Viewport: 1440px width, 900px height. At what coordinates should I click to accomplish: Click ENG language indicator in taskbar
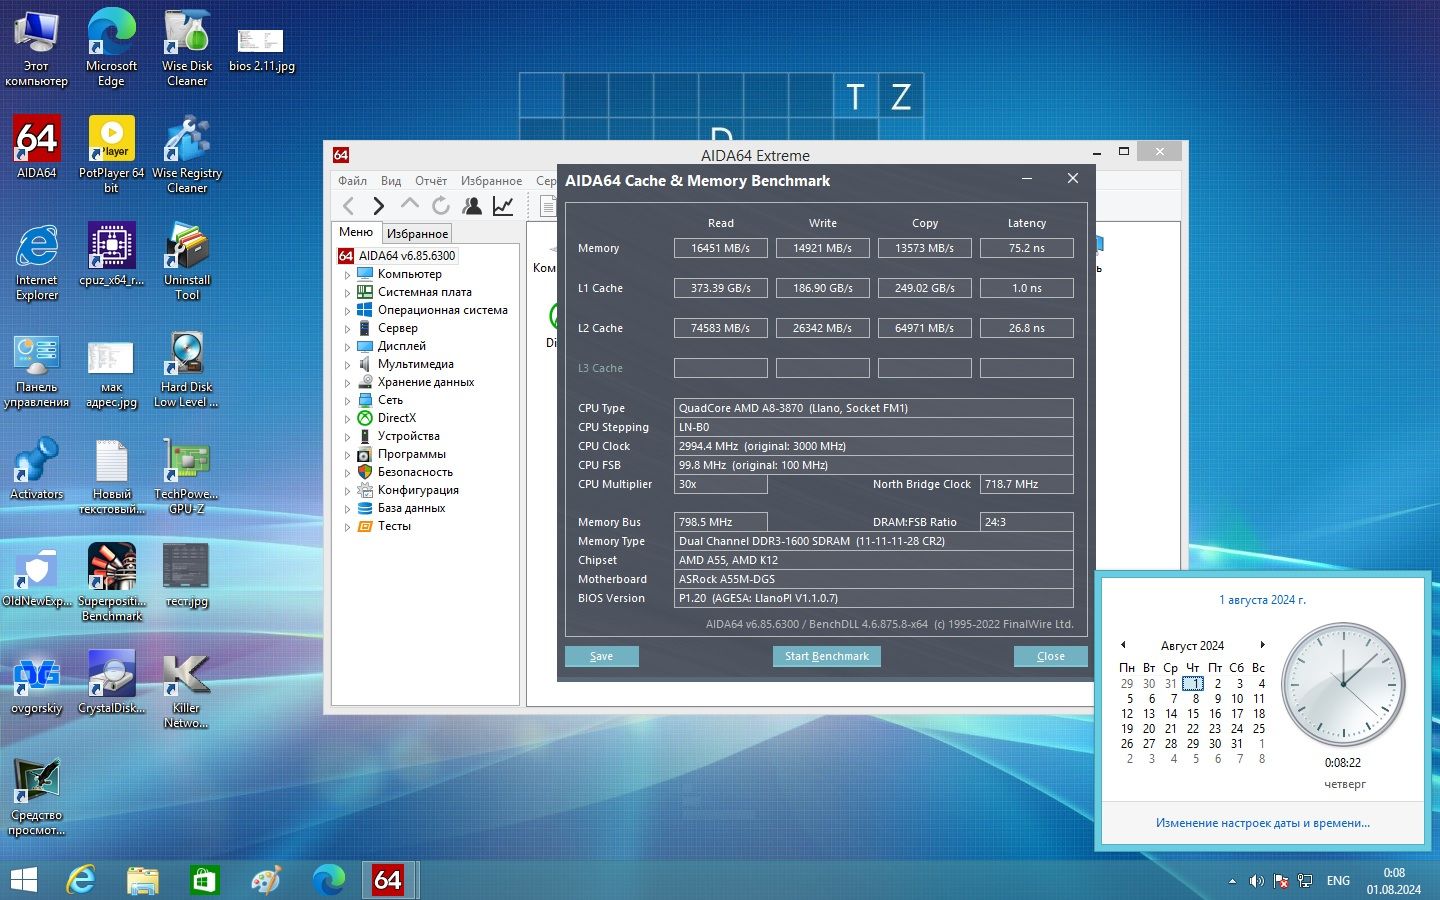pos(1338,881)
